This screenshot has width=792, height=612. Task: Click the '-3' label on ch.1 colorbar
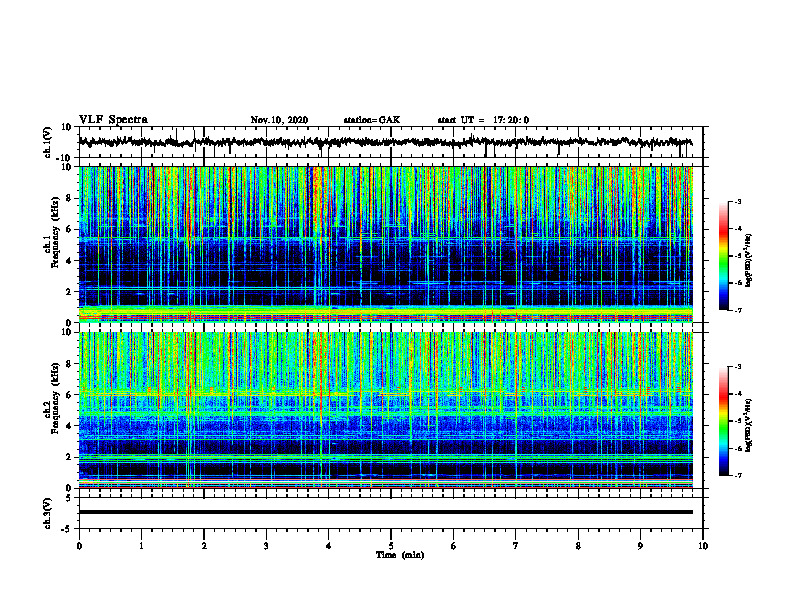737,202
